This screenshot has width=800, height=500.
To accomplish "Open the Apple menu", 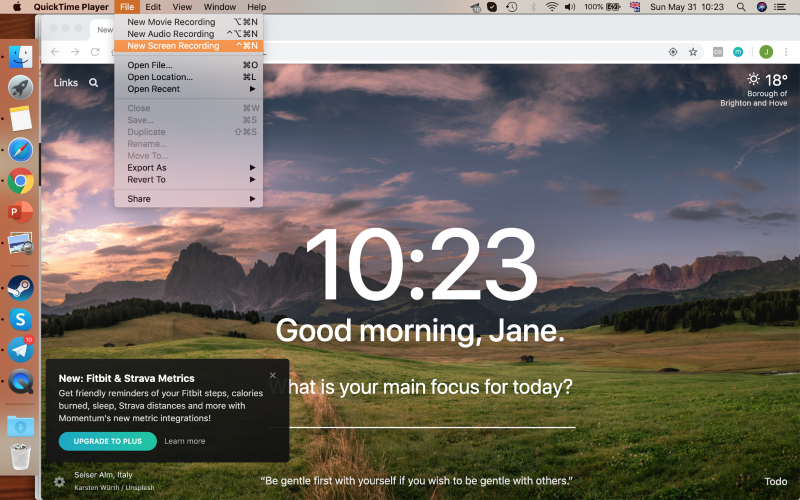I will point(16,7).
